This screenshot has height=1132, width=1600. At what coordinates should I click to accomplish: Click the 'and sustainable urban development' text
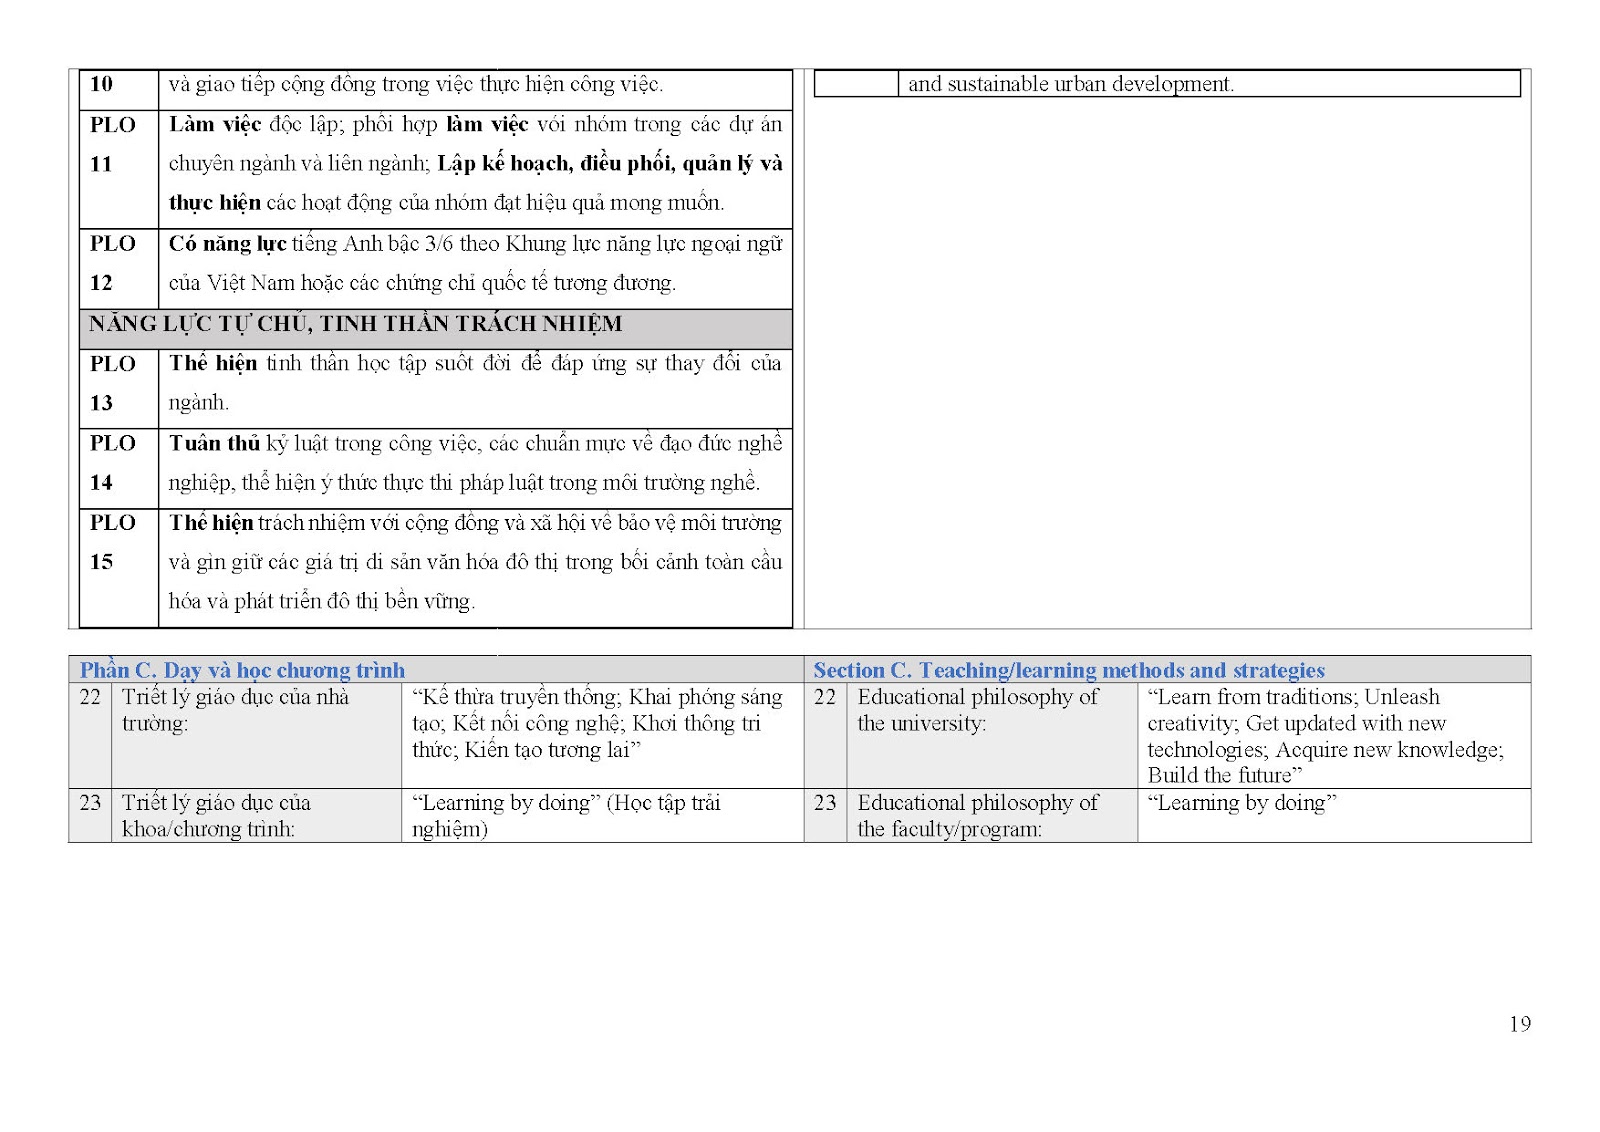(1070, 84)
